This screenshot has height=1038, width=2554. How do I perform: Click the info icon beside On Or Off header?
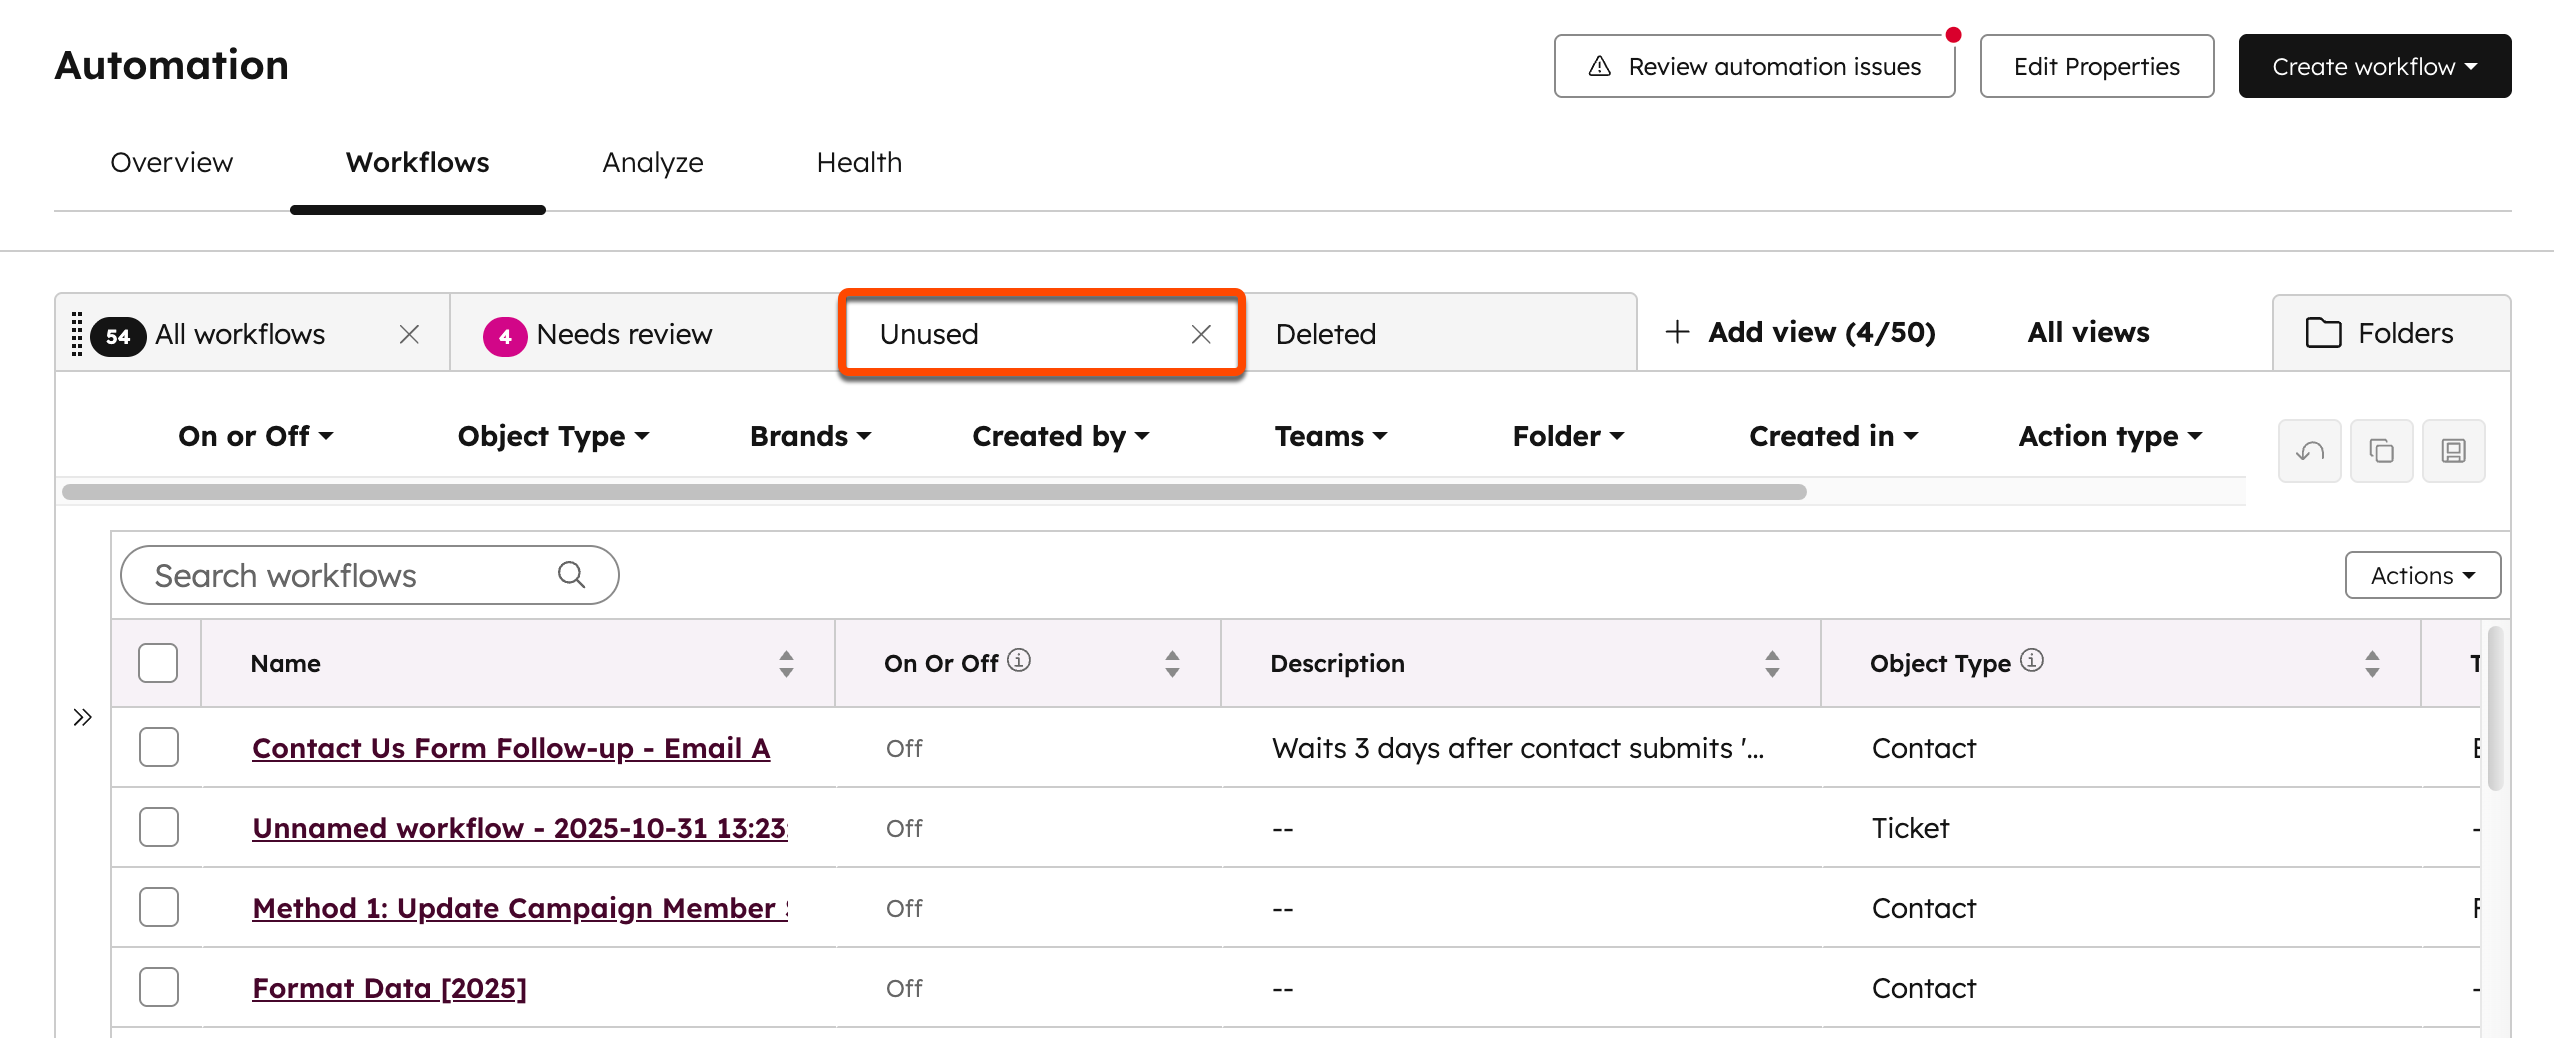pyautogui.click(x=1019, y=659)
